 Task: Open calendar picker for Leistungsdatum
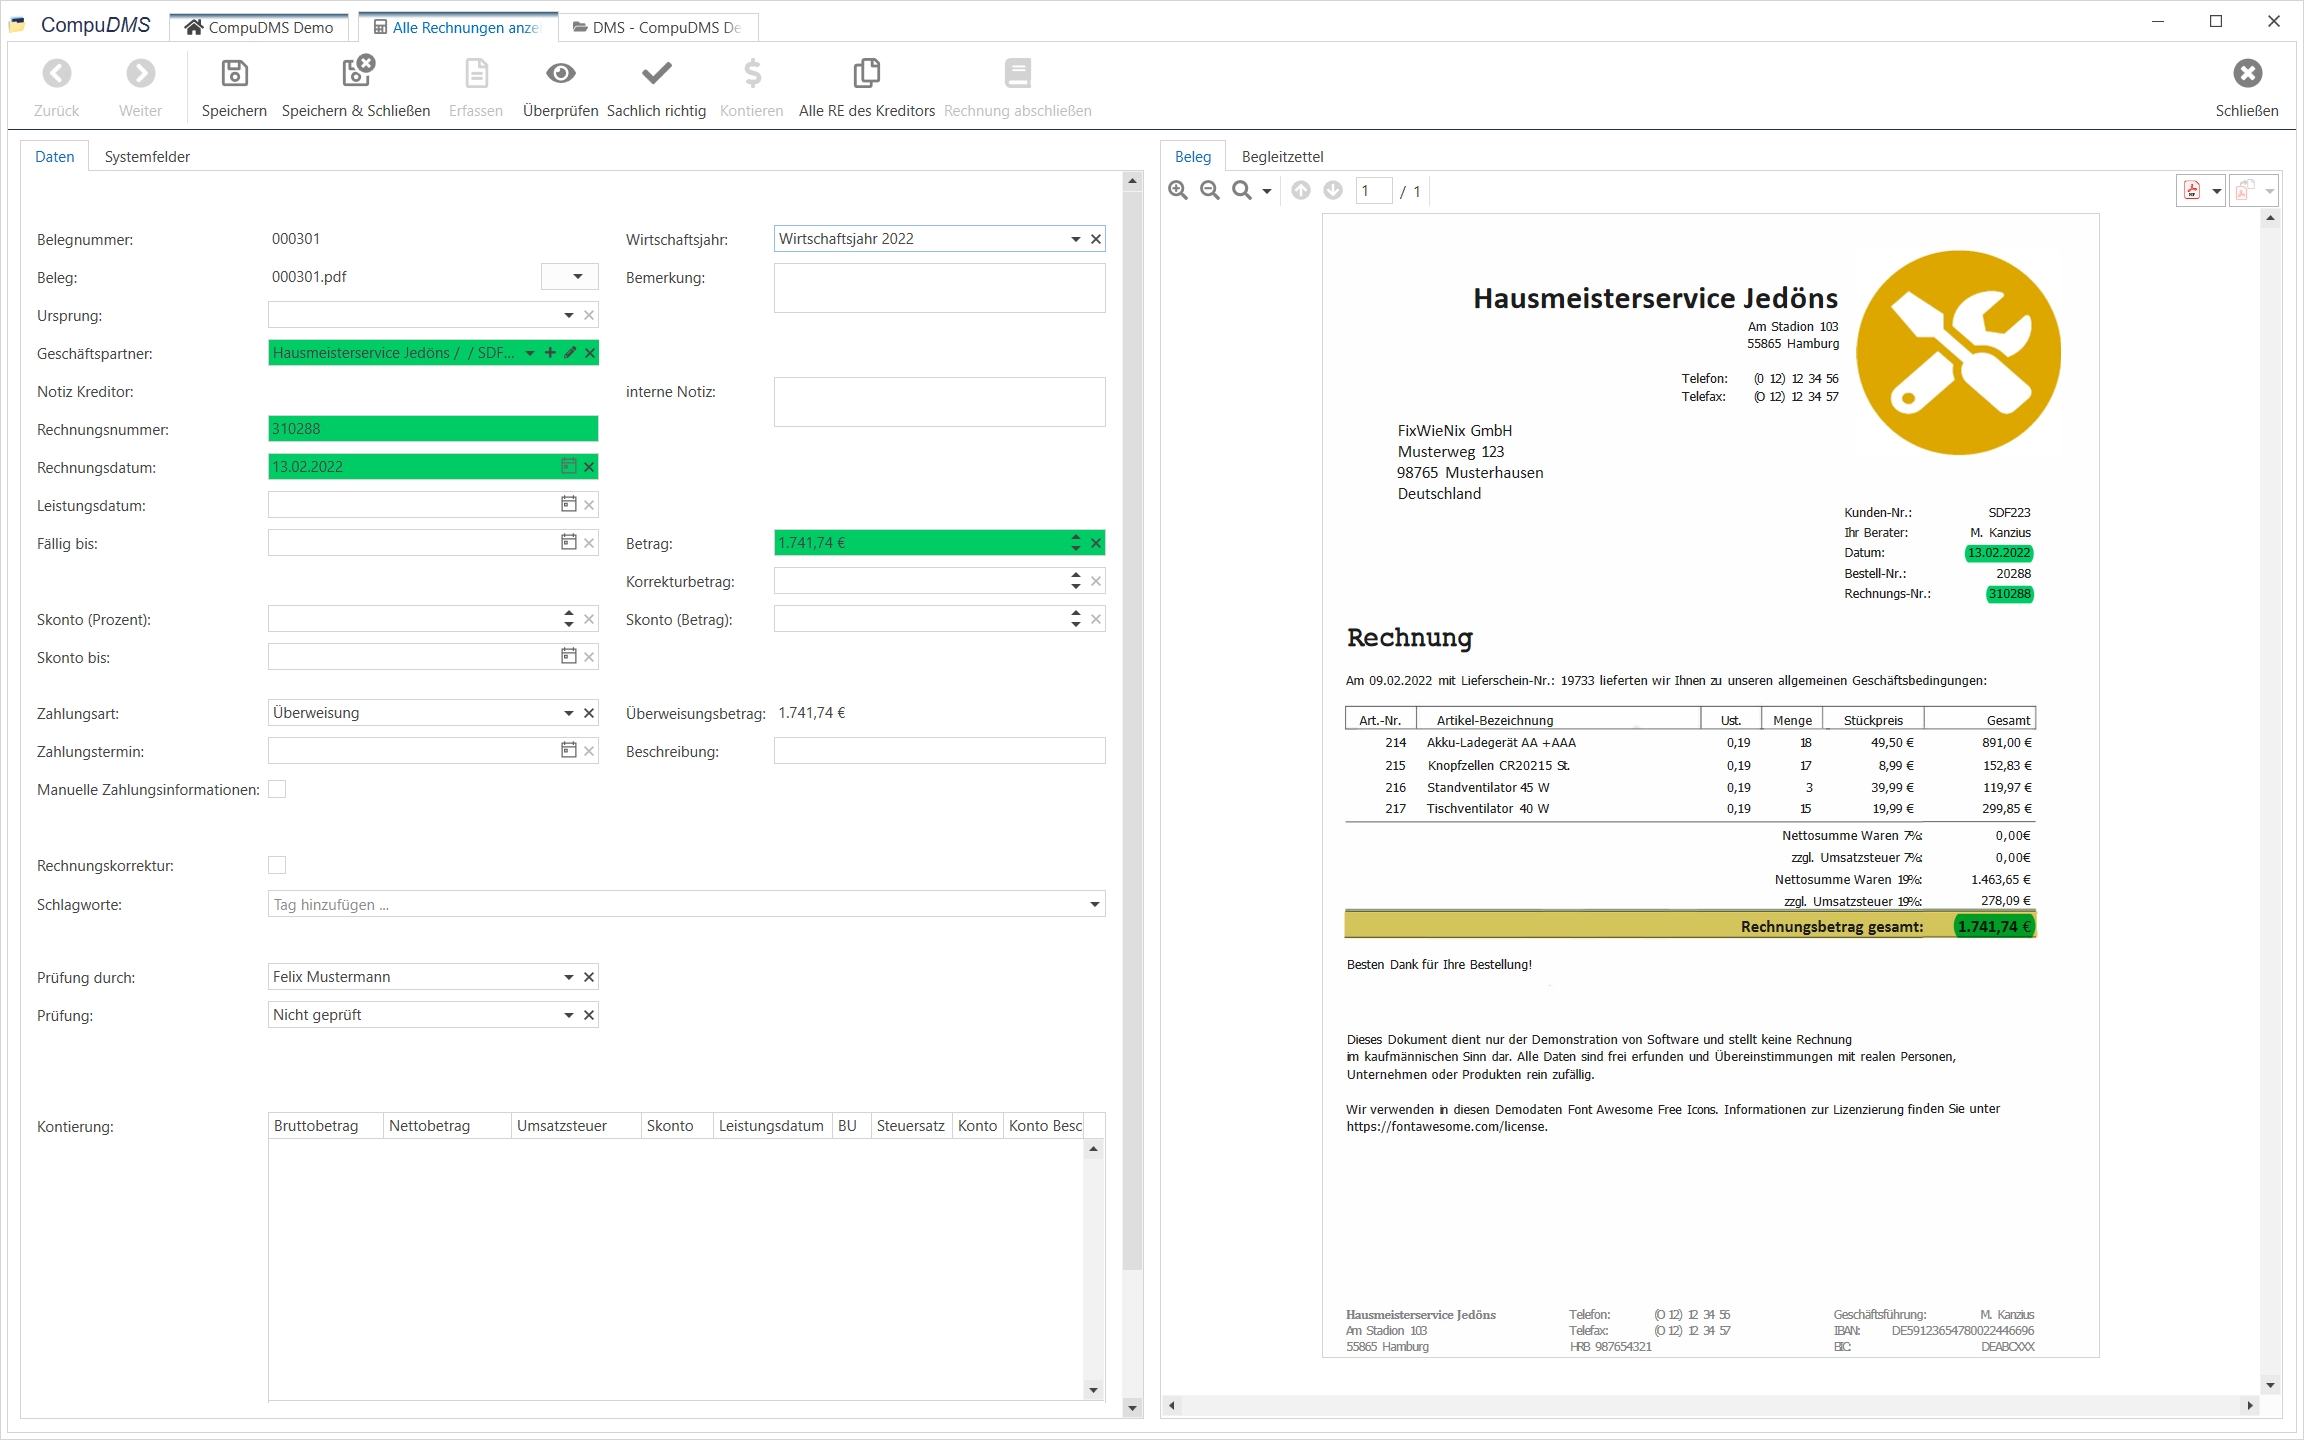[569, 505]
